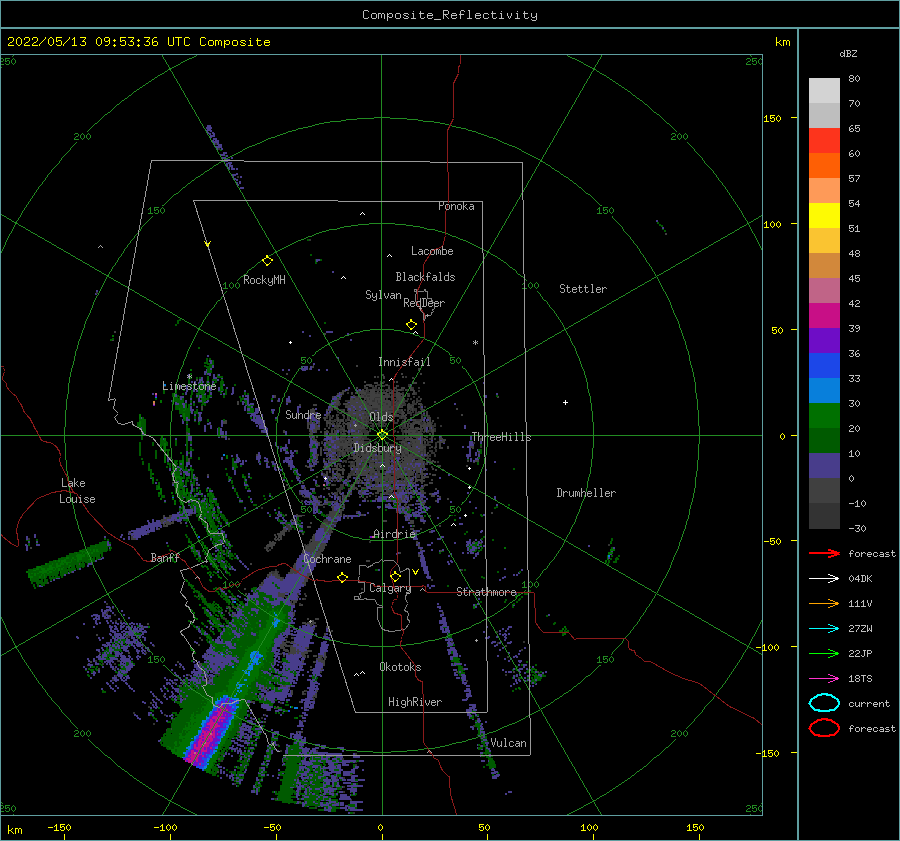The height and width of the screenshot is (841, 900).
Task: Click the Airdrie city label
Action: [394, 534]
